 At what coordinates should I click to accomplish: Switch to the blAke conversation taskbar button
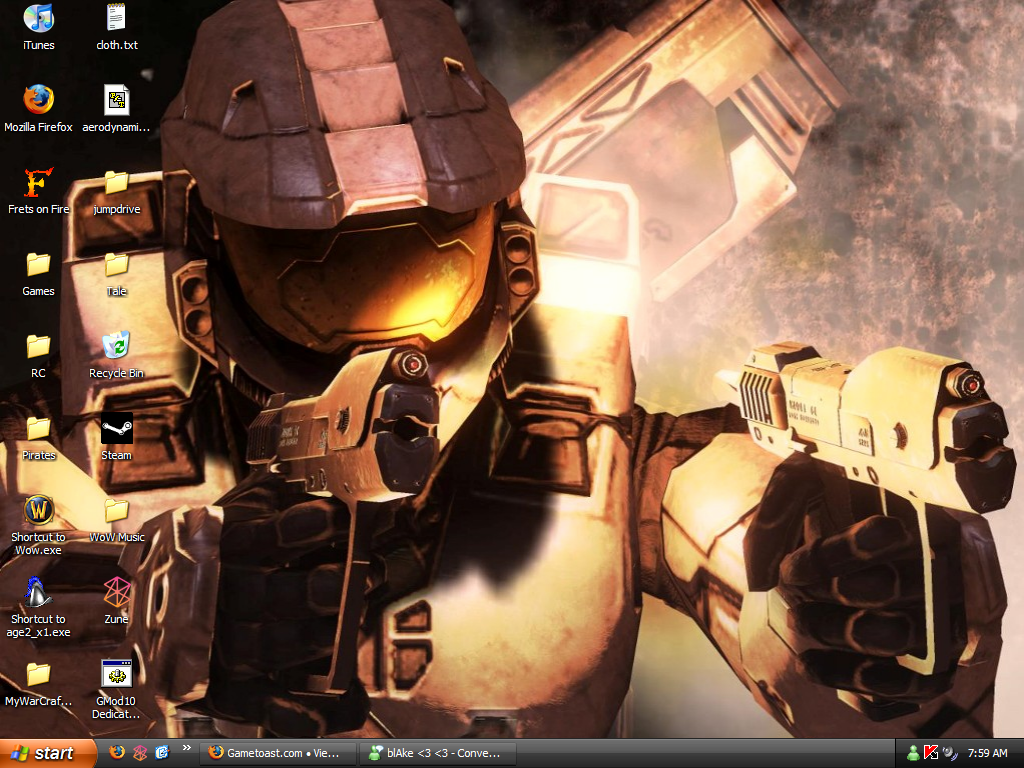(438, 753)
